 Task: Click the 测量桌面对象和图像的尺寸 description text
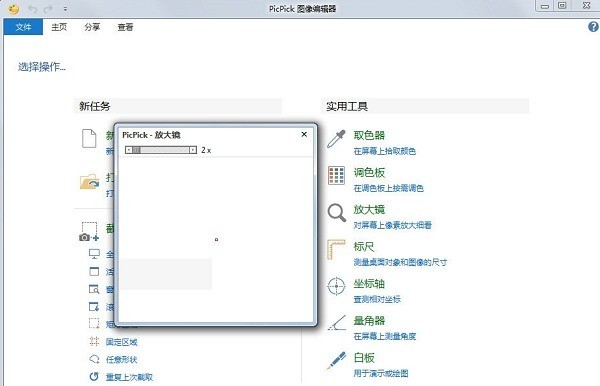point(400,262)
